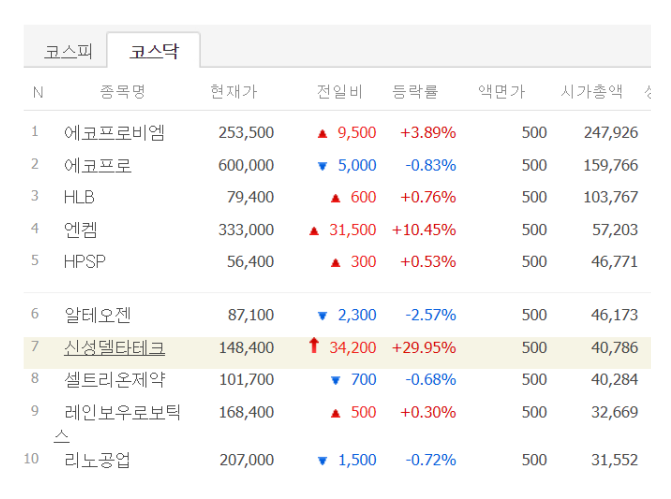This screenshot has width=671, height=499.
Task: Click current price 87,100
Action: 251,315
